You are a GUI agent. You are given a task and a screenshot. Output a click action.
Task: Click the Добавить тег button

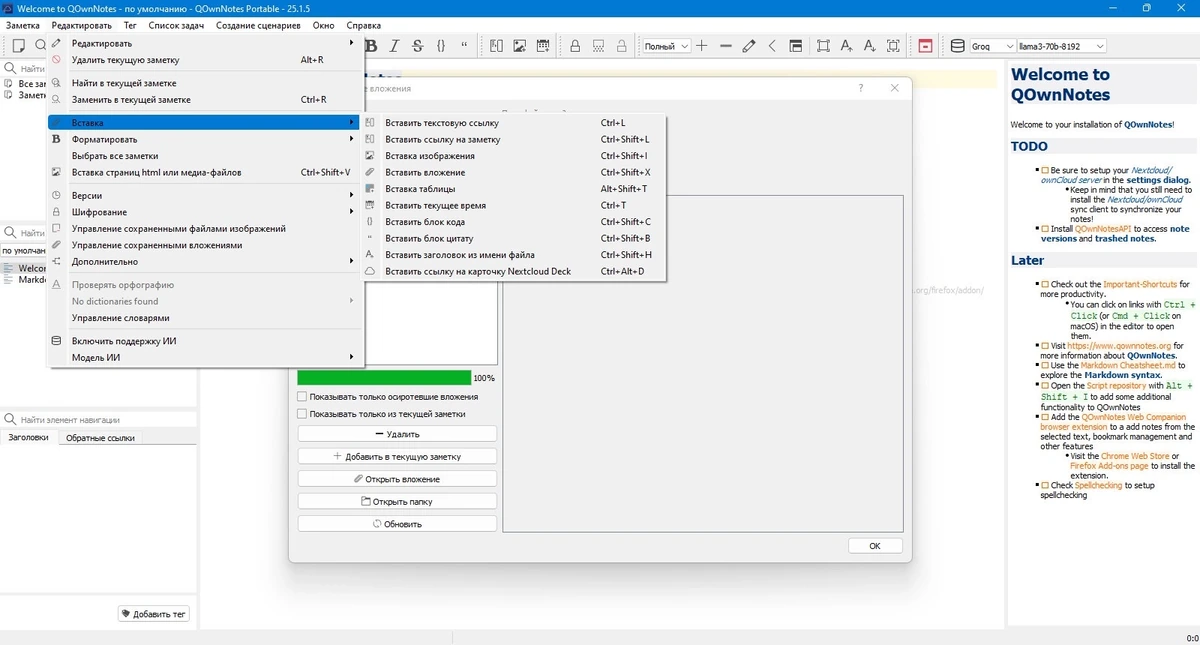click(154, 614)
